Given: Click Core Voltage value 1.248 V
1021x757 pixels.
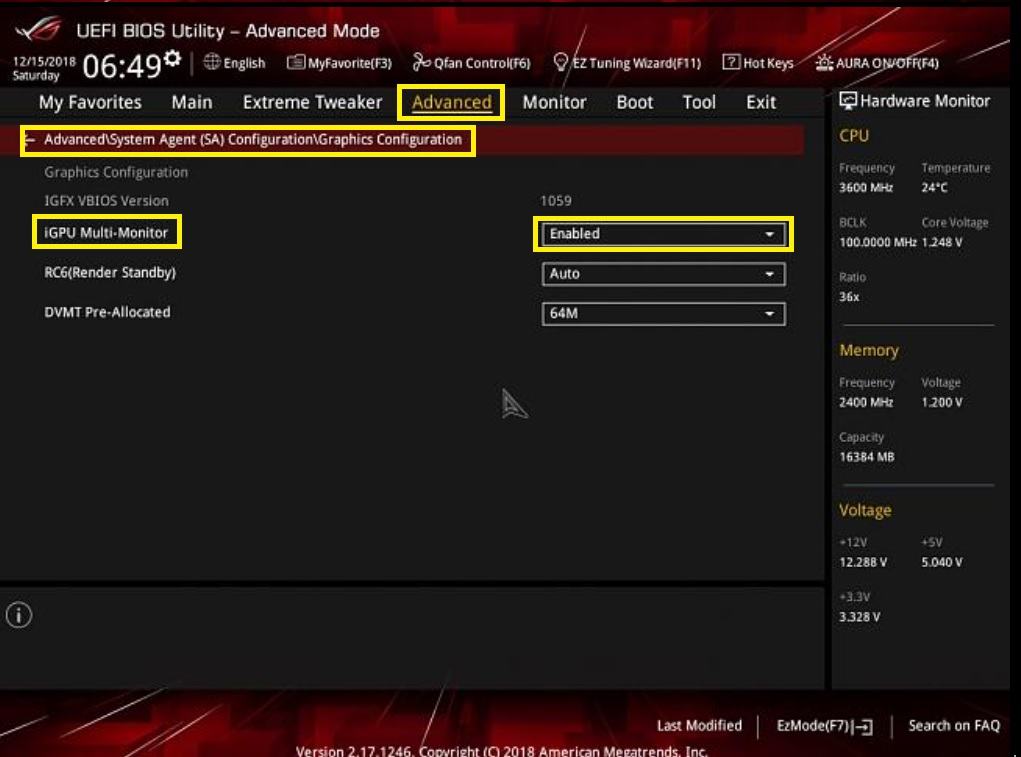Looking at the screenshot, I should click(x=942, y=242).
